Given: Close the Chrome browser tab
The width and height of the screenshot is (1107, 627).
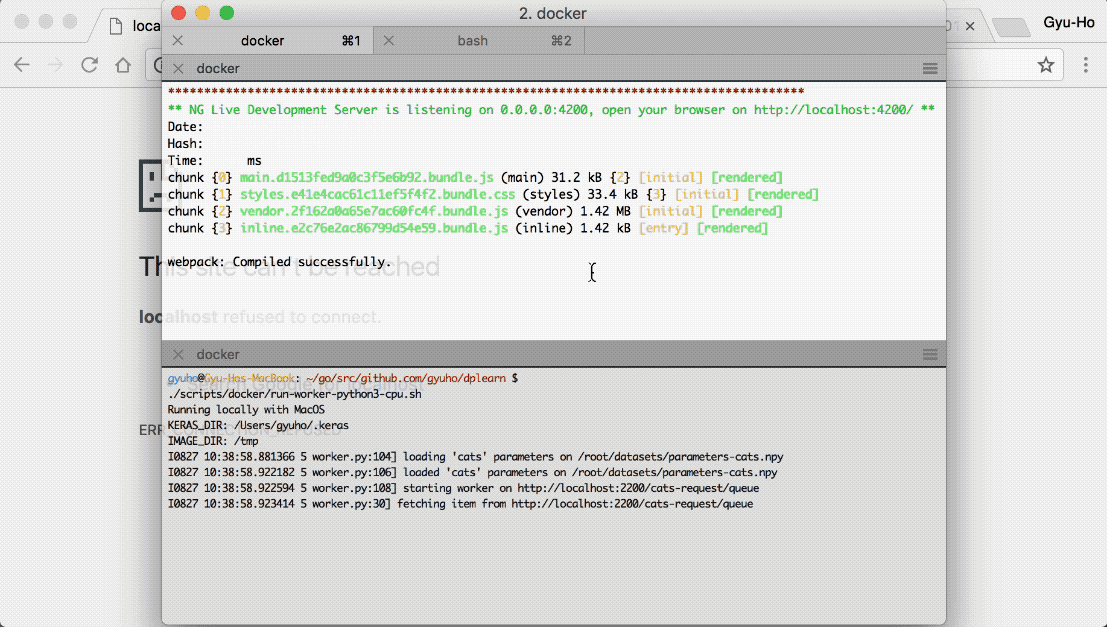Looking at the screenshot, I should point(970,26).
